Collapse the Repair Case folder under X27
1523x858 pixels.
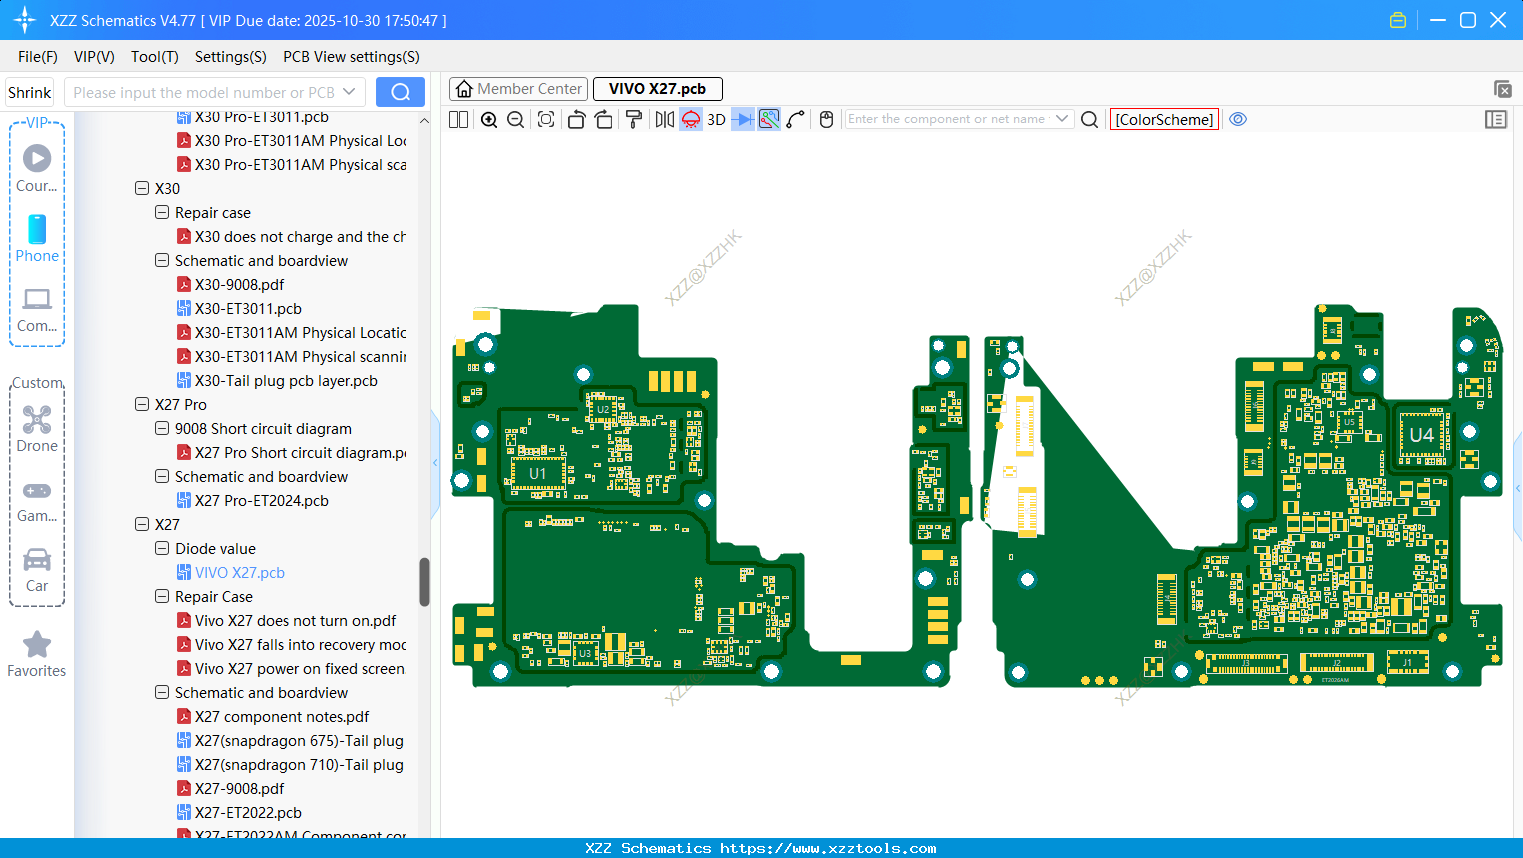162,597
